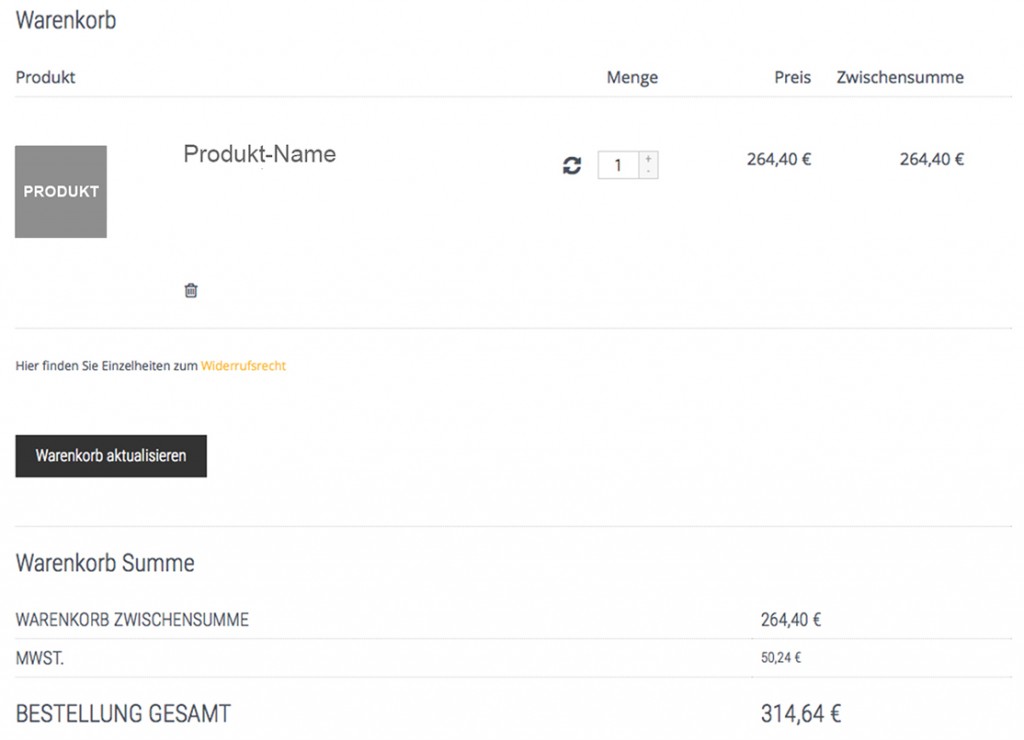The image size is (1024, 740).
Task: Click the MwSt. amount 50,24 €
Action: tap(781, 658)
